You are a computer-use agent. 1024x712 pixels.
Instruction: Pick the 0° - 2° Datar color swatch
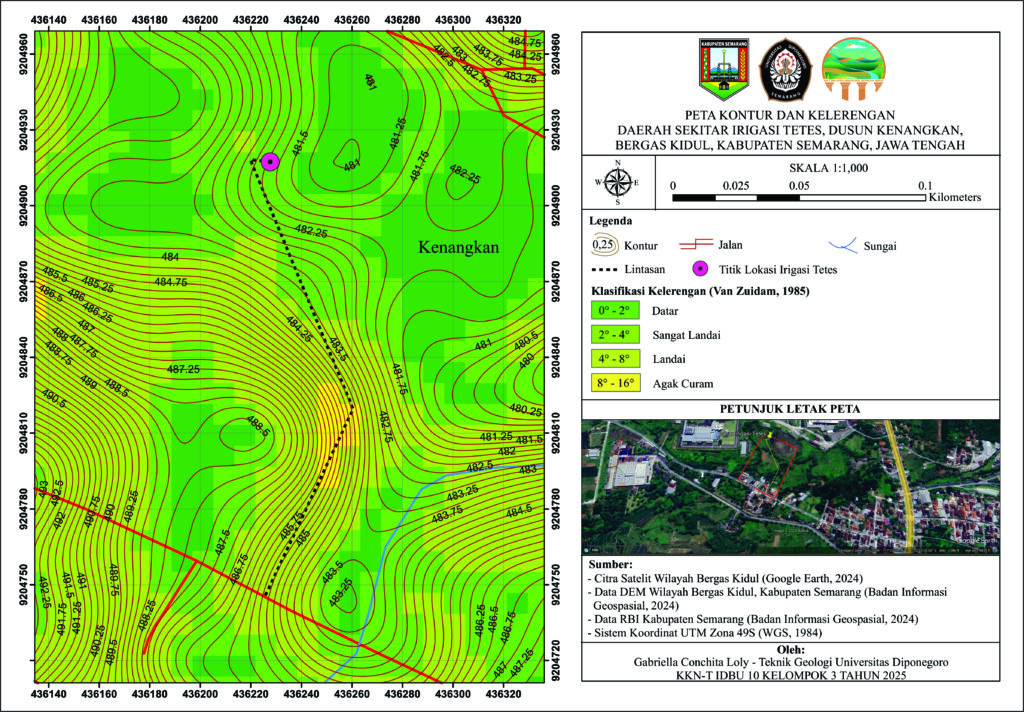pyautogui.click(x=615, y=311)
